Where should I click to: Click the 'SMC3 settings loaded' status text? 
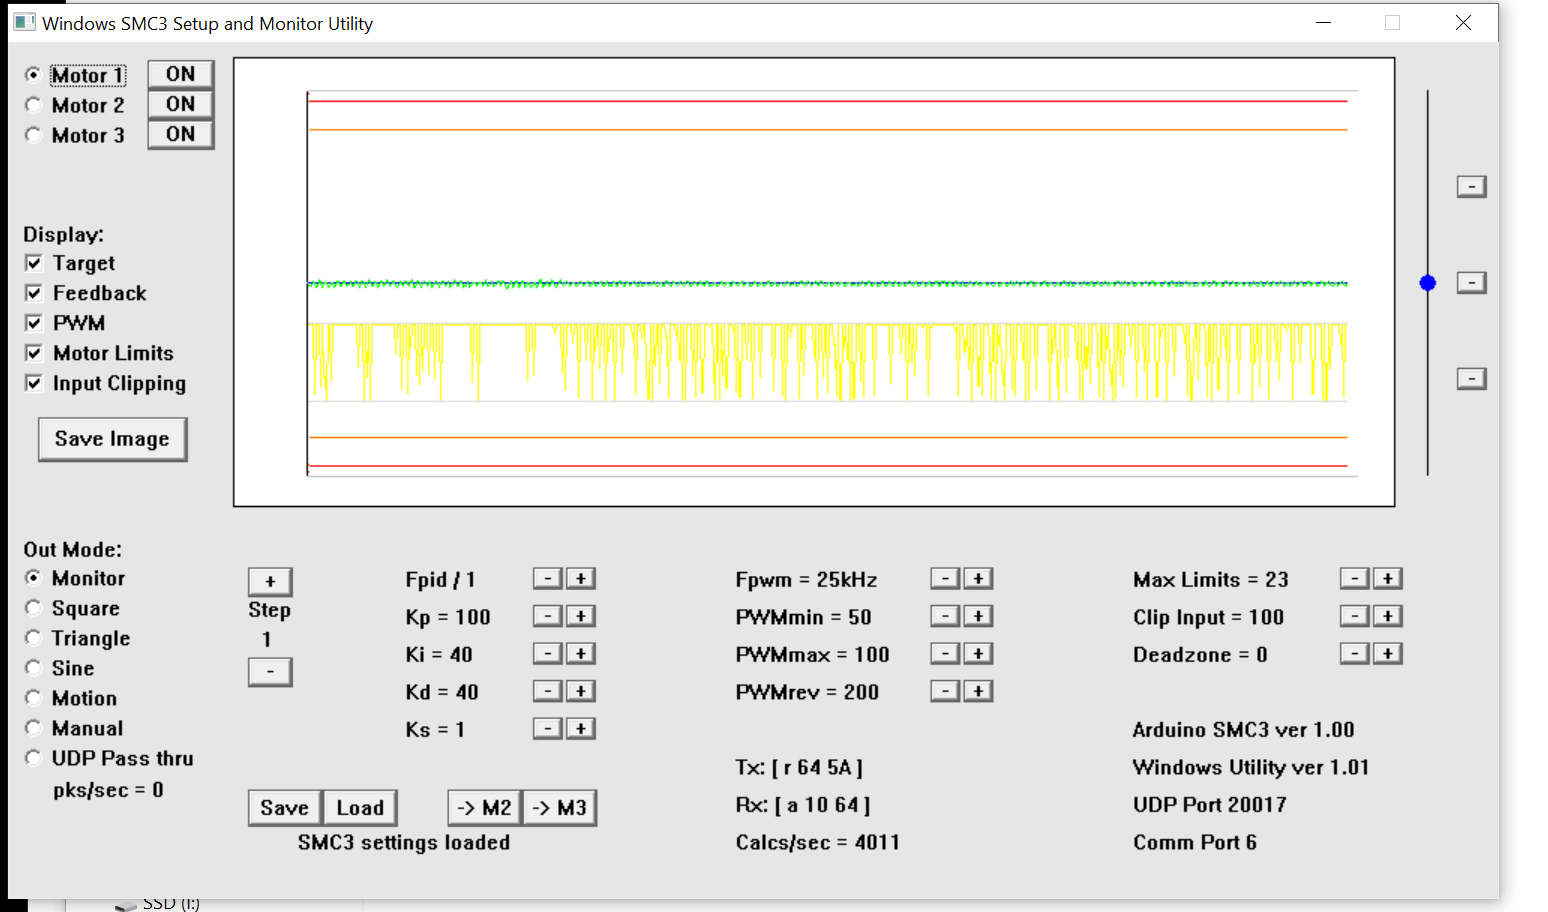(x=404, y=843)
